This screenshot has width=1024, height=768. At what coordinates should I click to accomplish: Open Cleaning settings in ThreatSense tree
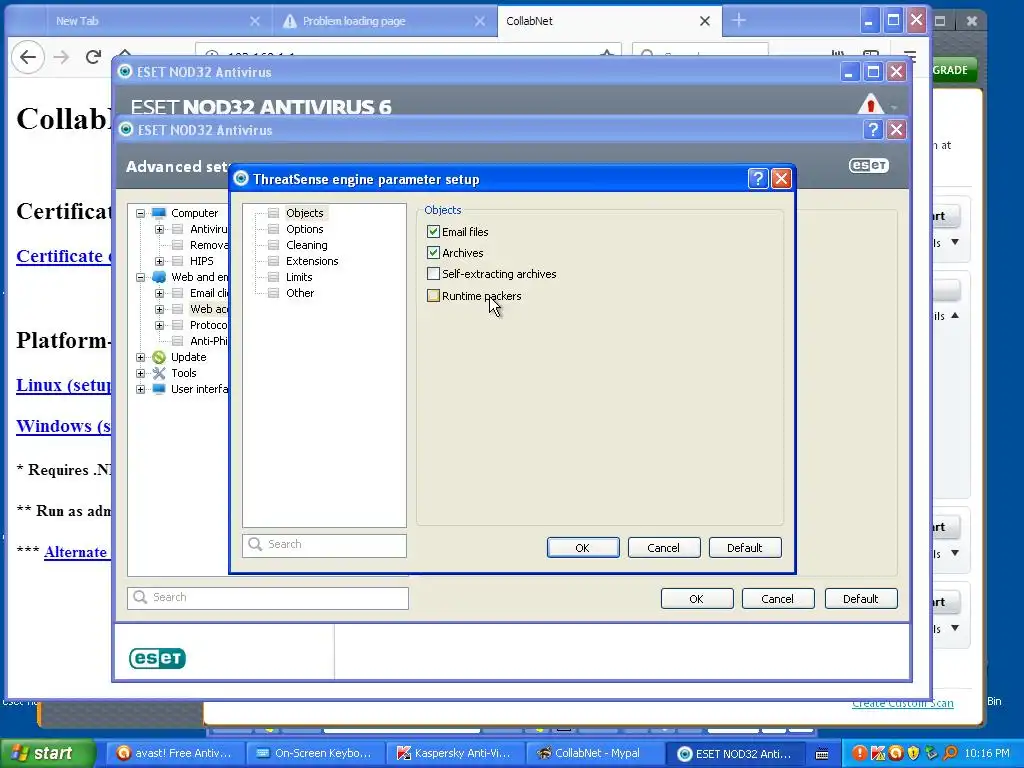pyautogui.click(x=306, y=245)
